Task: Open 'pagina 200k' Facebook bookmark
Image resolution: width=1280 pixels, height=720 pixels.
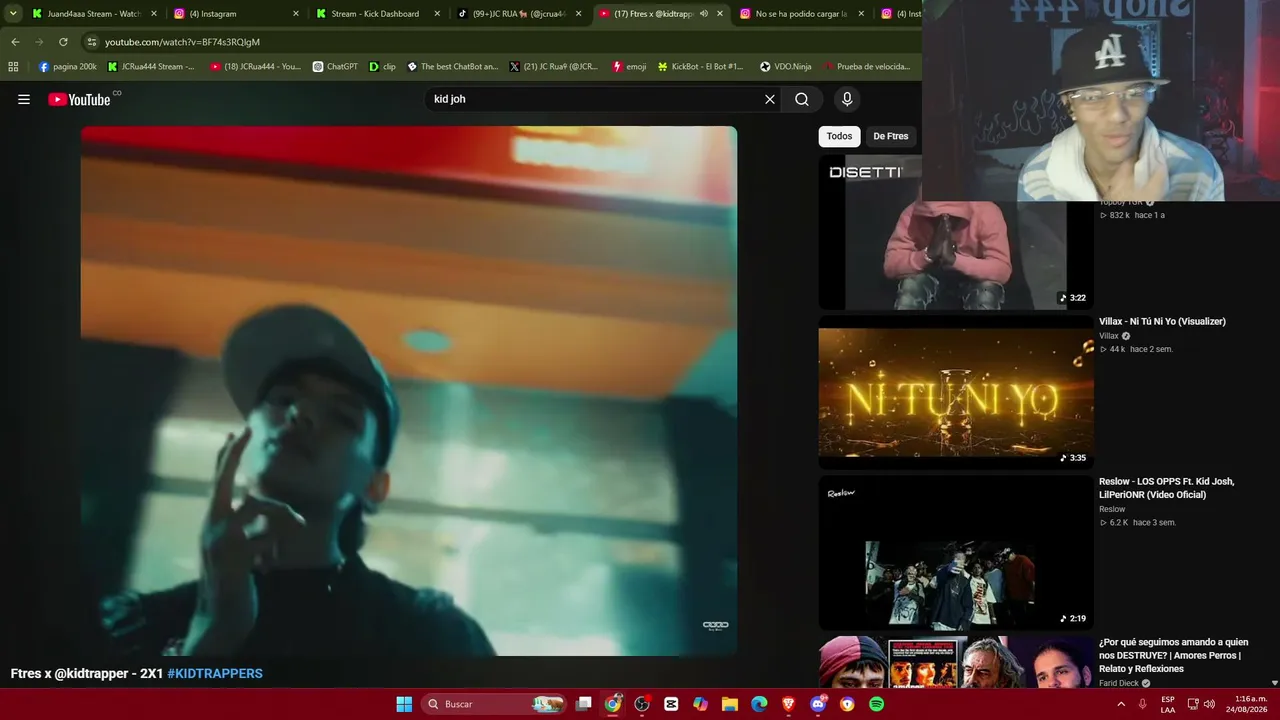Action: [x=68, y=67]
